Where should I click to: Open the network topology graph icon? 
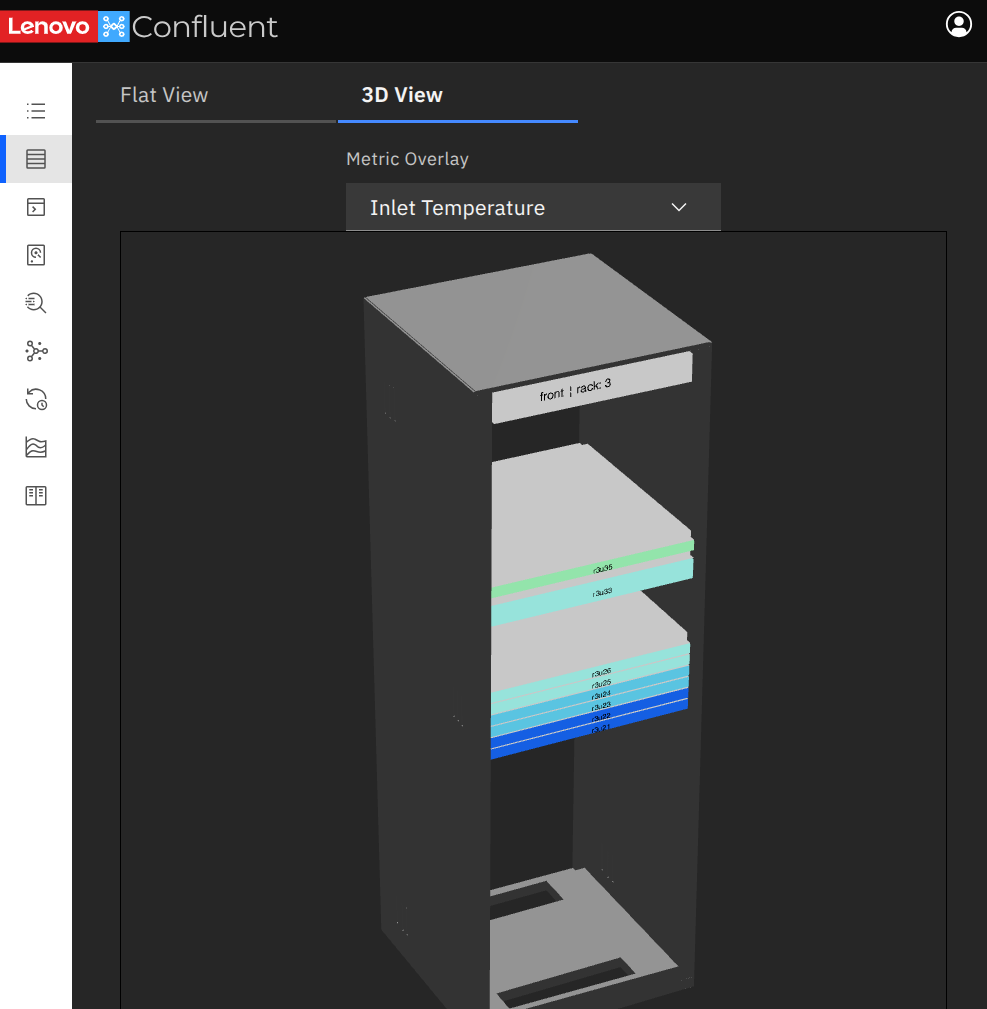[x=36, y=351]
